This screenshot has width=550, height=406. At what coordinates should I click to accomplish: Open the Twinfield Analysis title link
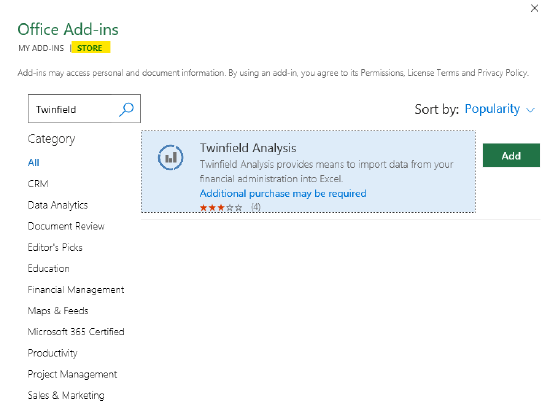[248, 148]
